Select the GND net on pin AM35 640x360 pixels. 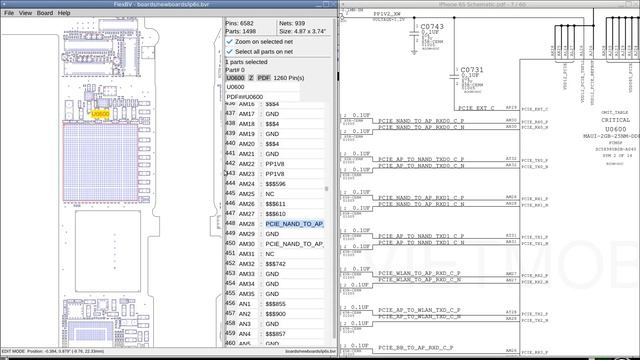(272, 294)
